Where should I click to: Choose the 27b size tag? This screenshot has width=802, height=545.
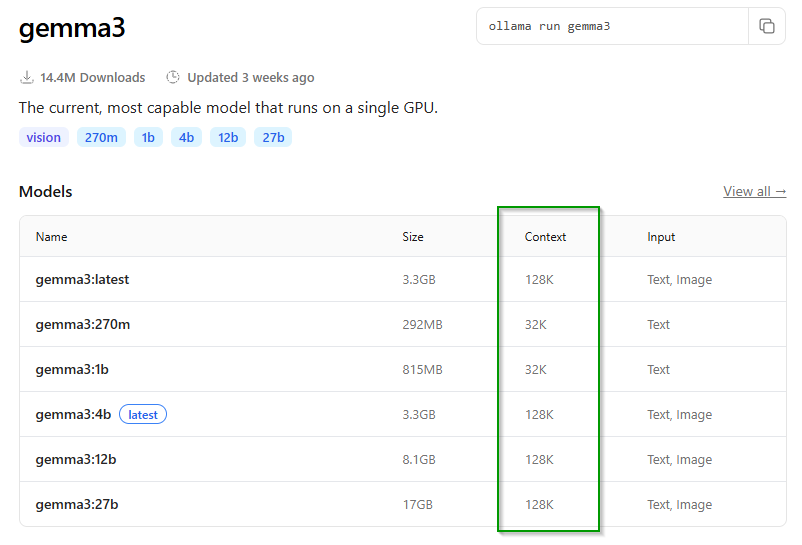[273, 137]
